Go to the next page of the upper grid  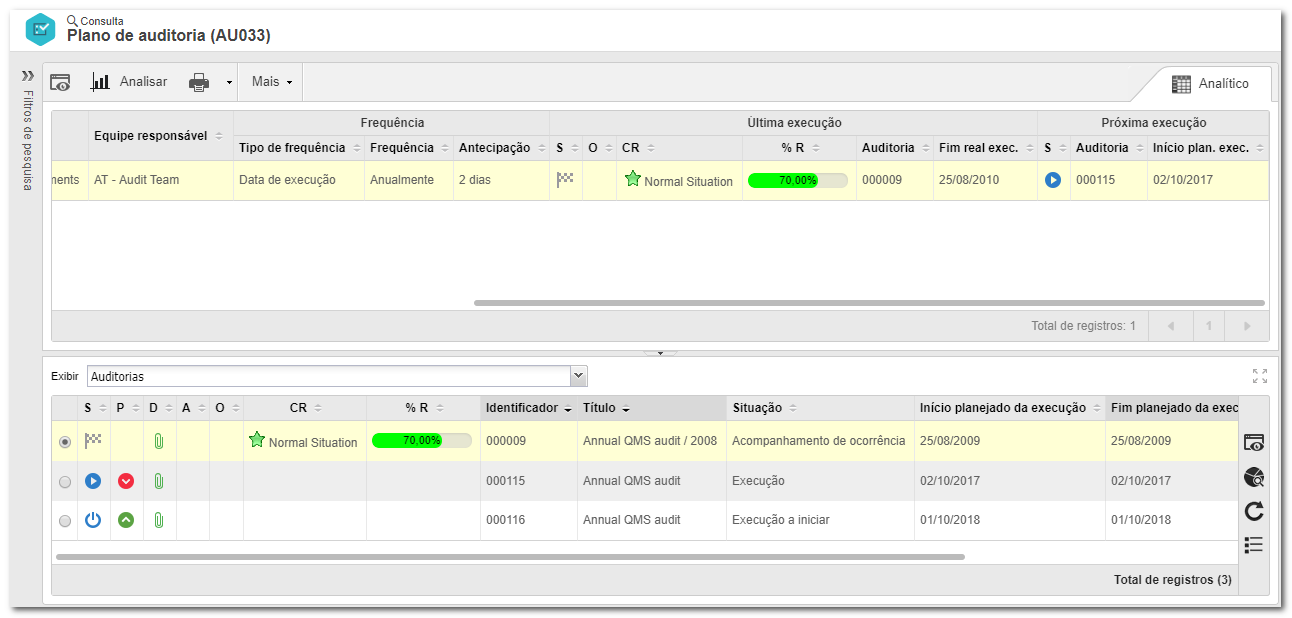pos(1247,326)
